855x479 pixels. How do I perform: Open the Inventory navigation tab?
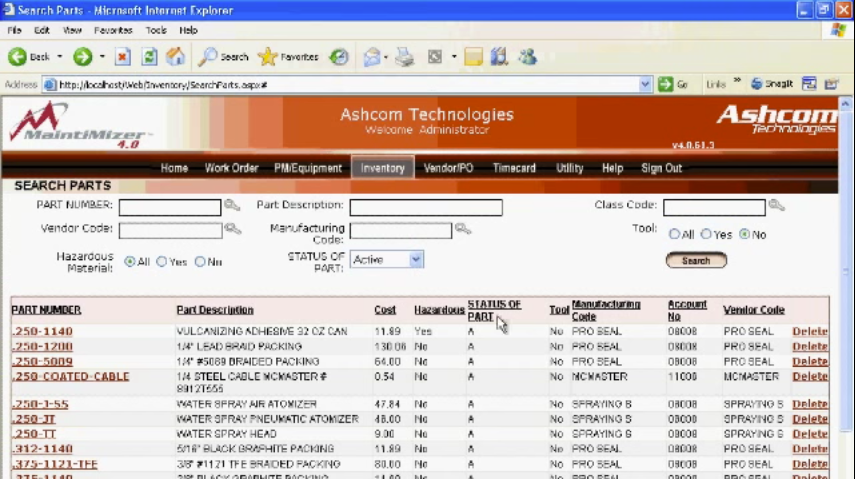tap(383, 168)
